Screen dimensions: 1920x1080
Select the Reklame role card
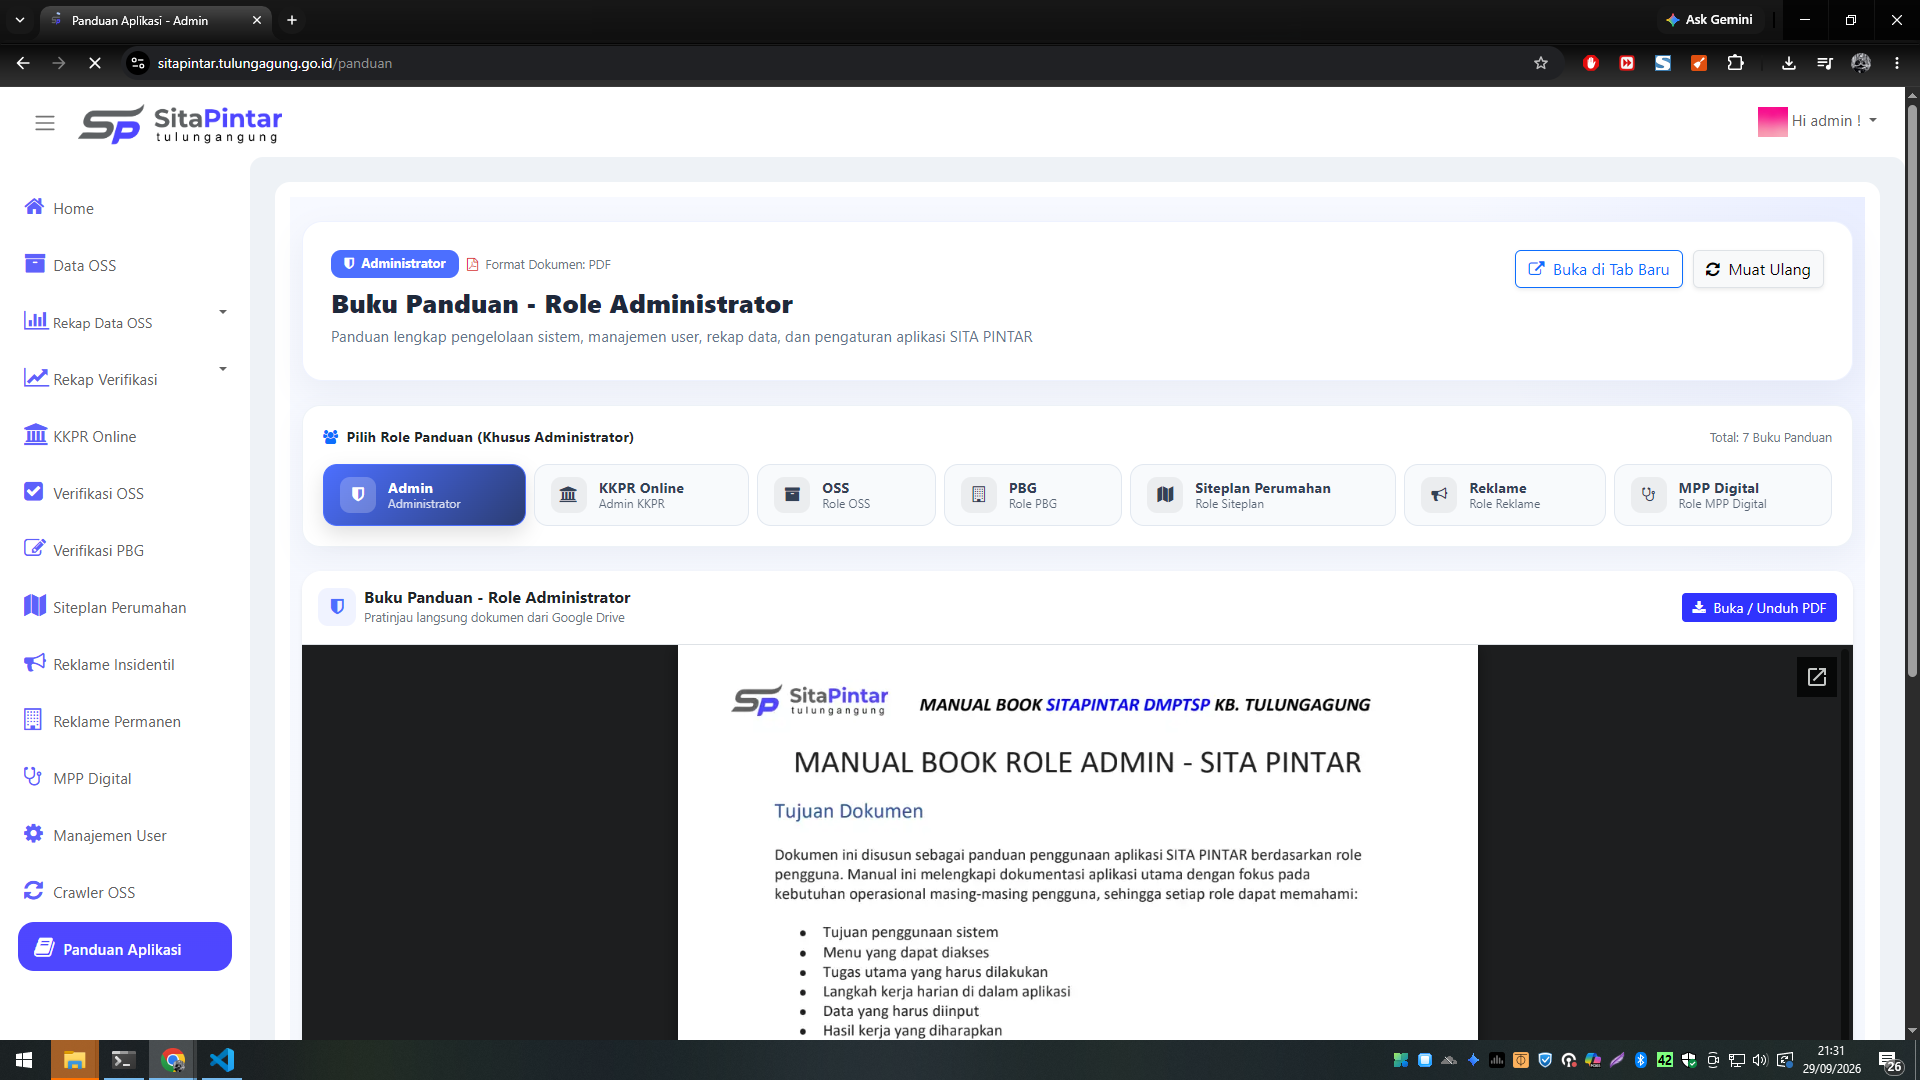(1504, 495)
